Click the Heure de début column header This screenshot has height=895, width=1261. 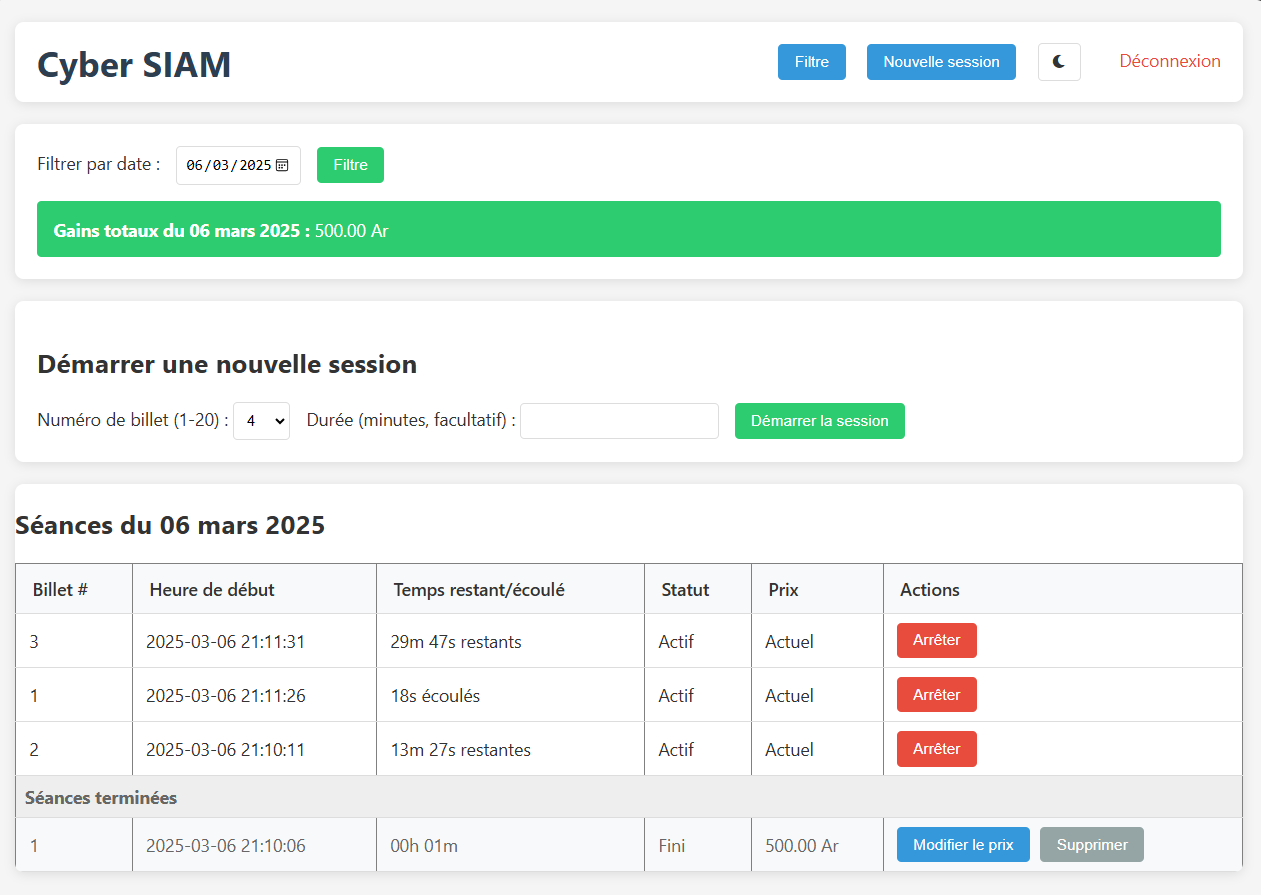click(x=212, y=590)
